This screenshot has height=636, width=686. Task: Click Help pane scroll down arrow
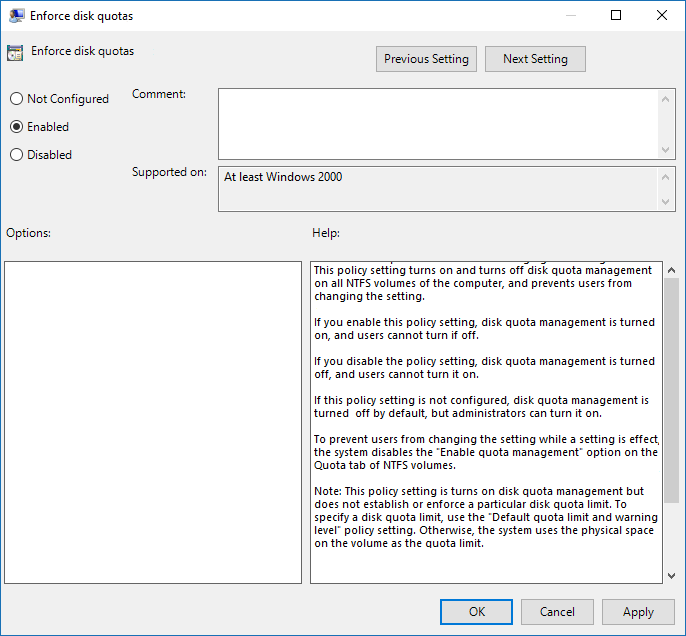[672, 576]
